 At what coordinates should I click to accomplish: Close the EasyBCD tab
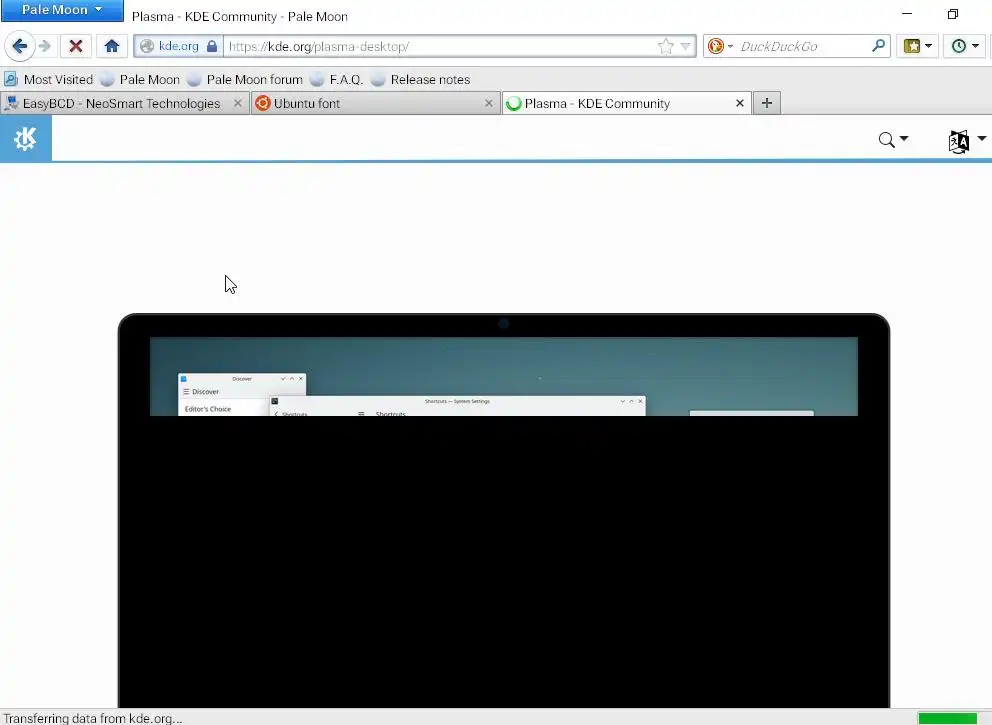pos(237,103)
